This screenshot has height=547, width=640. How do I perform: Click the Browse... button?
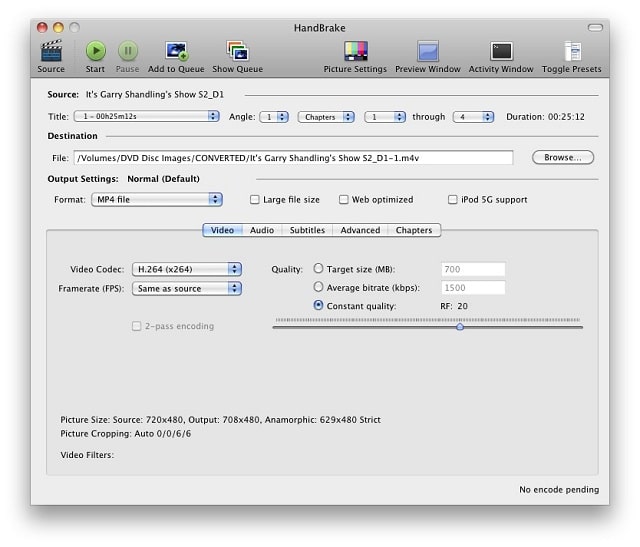coord(563,158)
